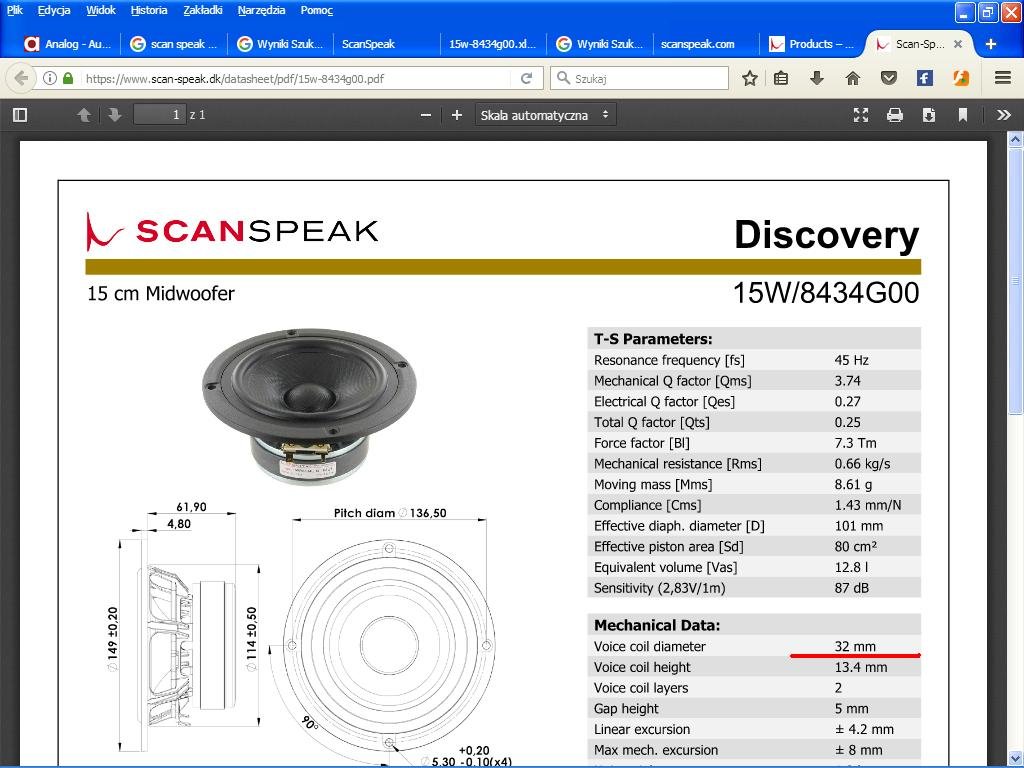Viewport: 1024px width, 768px height.
Task: Reload the page with the refresh icon
Action: (x=526, y=78)
